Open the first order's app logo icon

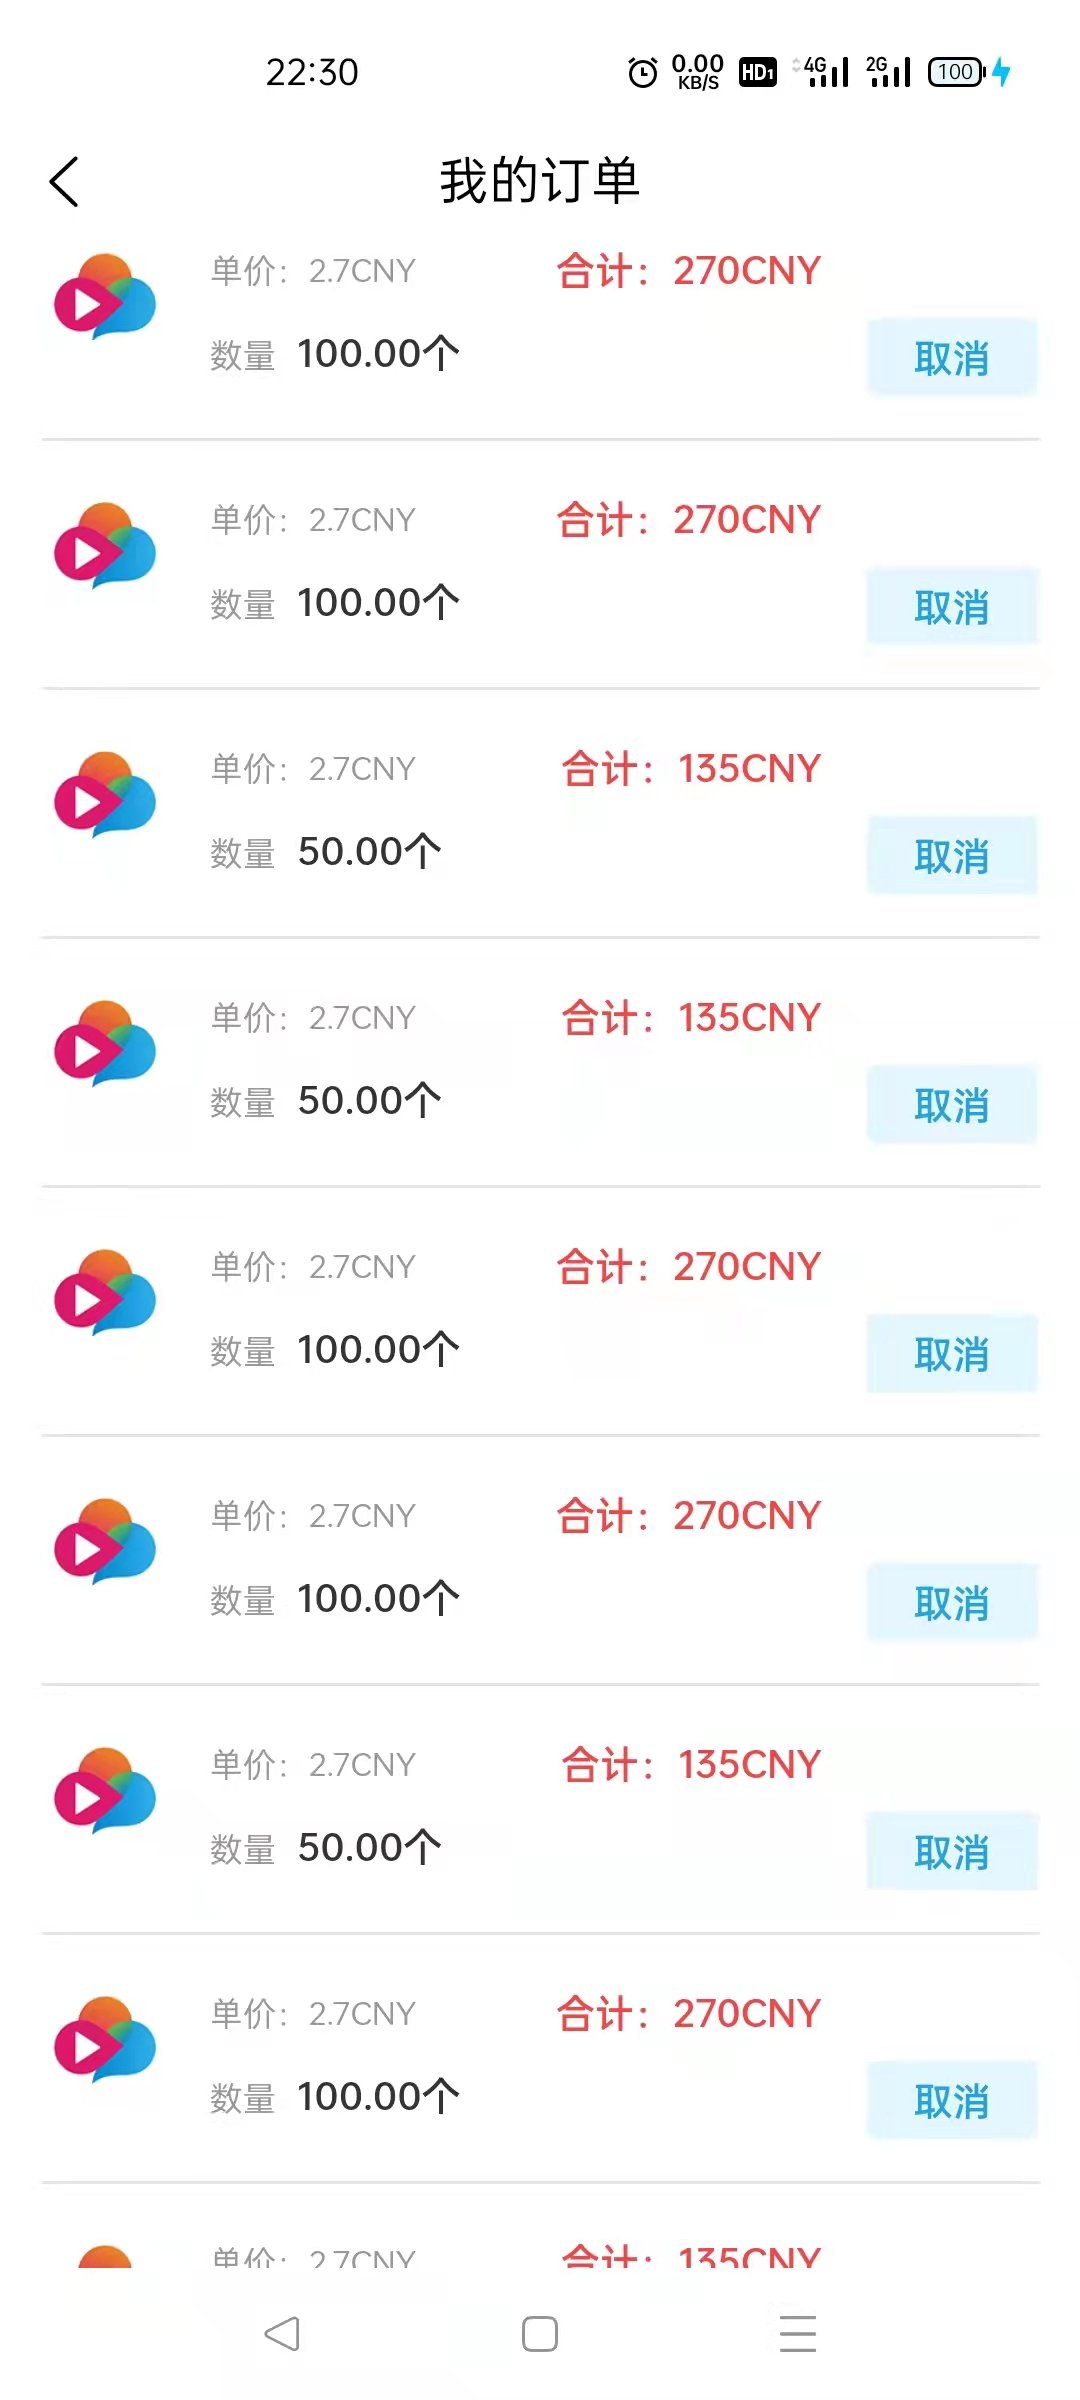tap(105, 297)
